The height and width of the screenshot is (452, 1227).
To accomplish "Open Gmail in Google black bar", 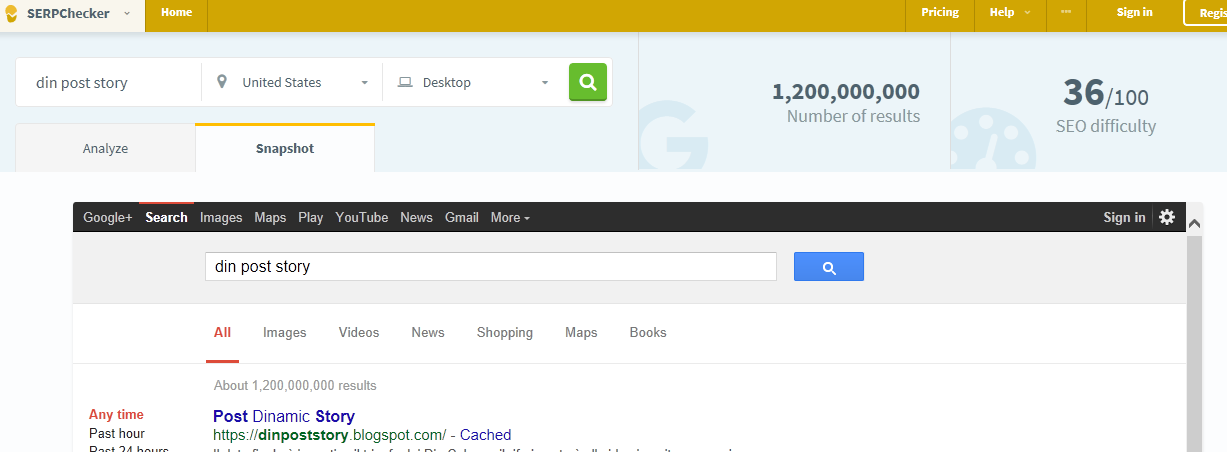I will 462,217.
